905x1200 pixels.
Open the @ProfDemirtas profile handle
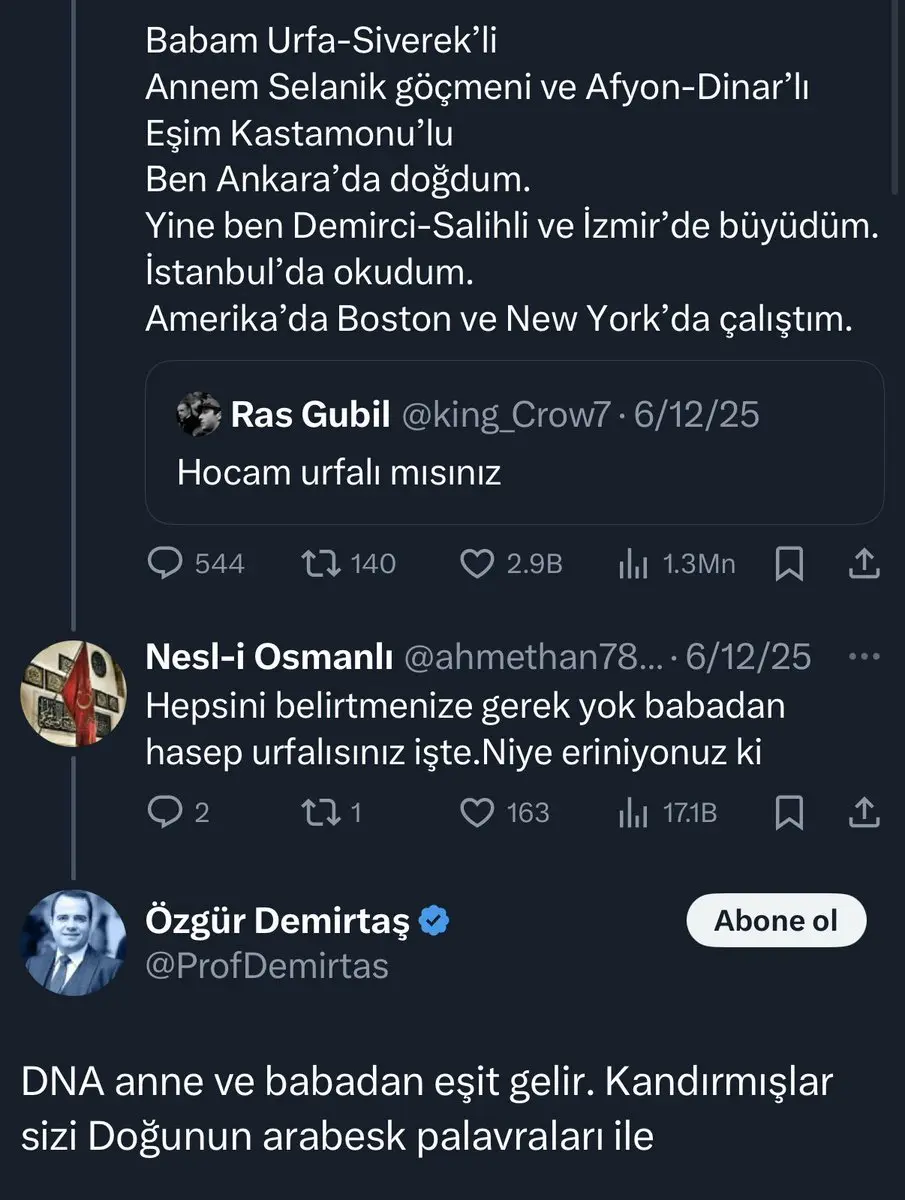point(267,965)
